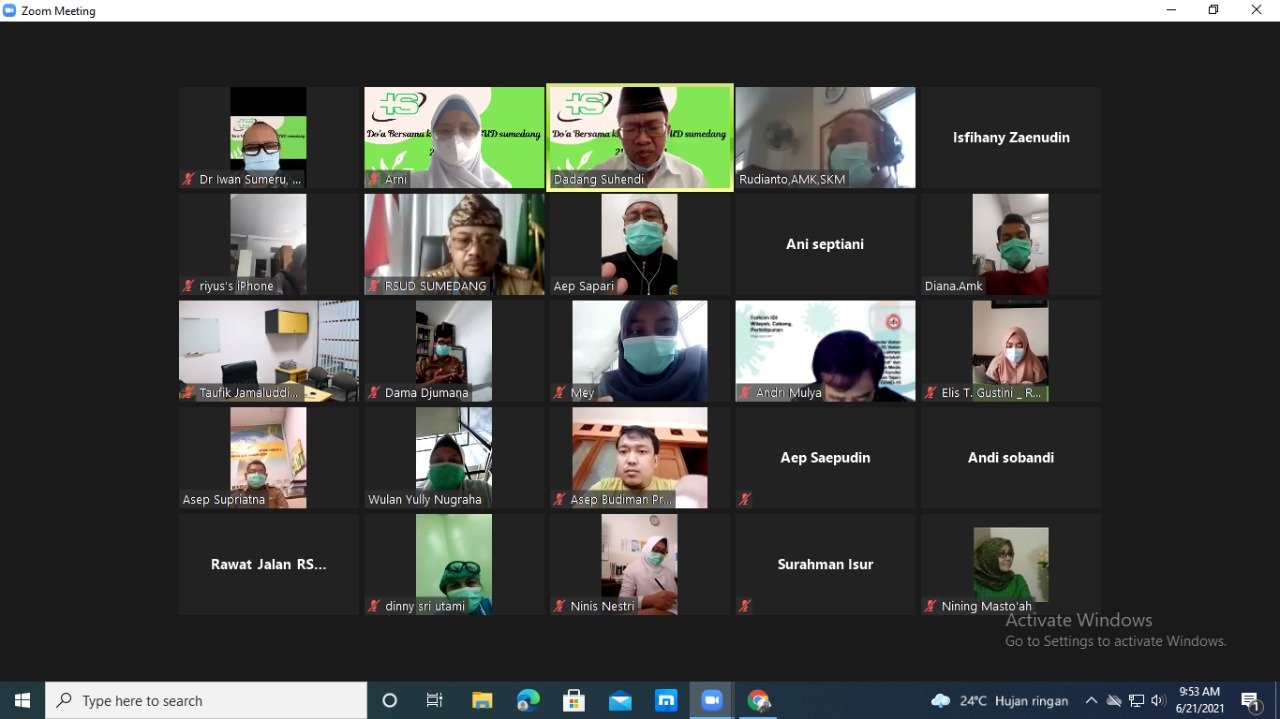This screenshot has height=719, width=1280.
Task: Launch Google Chrome from the taskbar
Action: pyautogui.click(x=758, y=701)
